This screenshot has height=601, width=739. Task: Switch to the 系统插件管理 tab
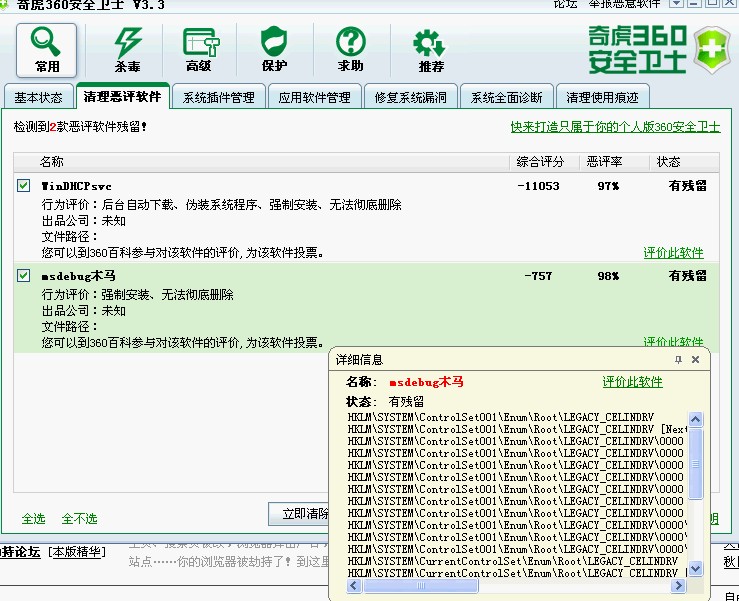pyautogui.click(x=219, y=98)
